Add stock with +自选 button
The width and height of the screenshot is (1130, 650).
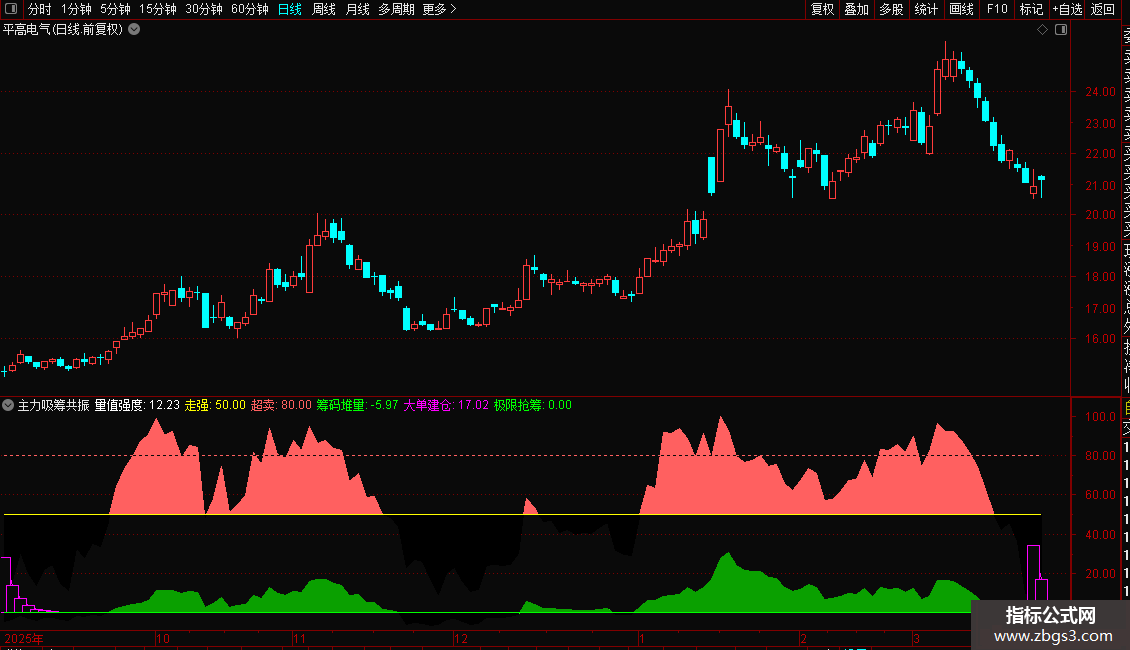(1067, 9)
